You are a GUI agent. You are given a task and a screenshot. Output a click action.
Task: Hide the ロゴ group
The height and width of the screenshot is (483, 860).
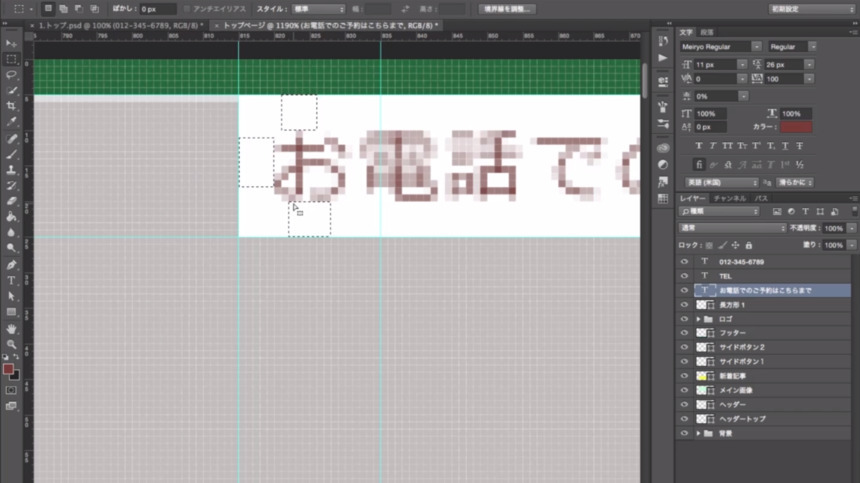tap(684, 319)
